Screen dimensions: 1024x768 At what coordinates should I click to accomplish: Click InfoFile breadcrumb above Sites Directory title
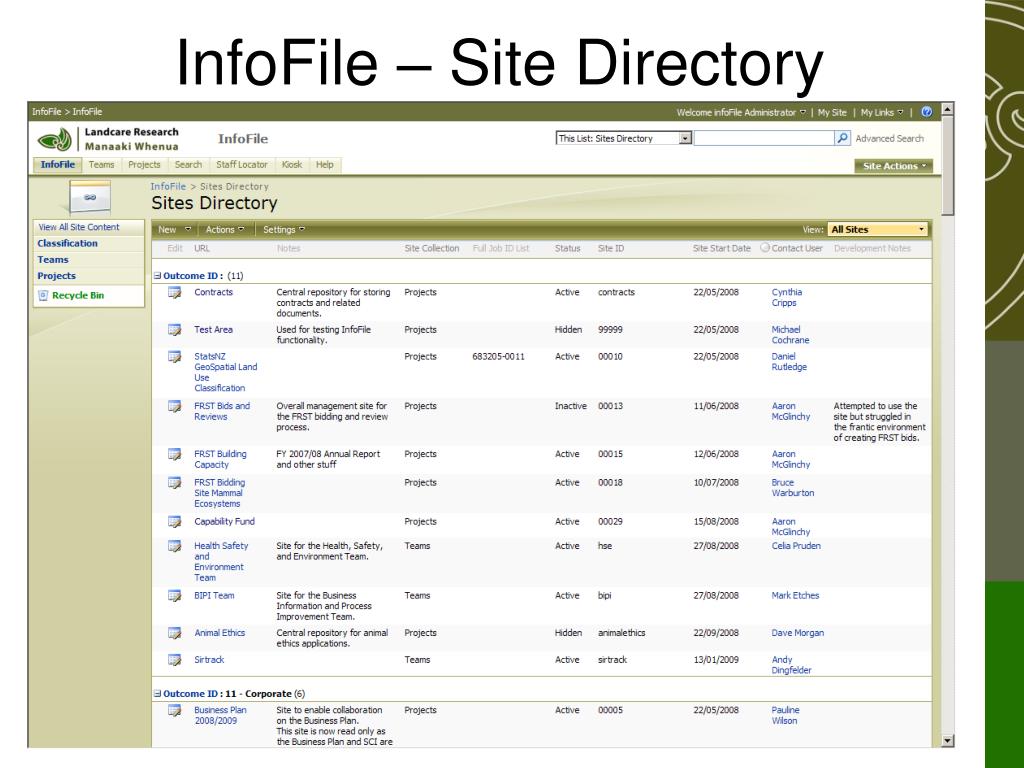click(168, 187)
